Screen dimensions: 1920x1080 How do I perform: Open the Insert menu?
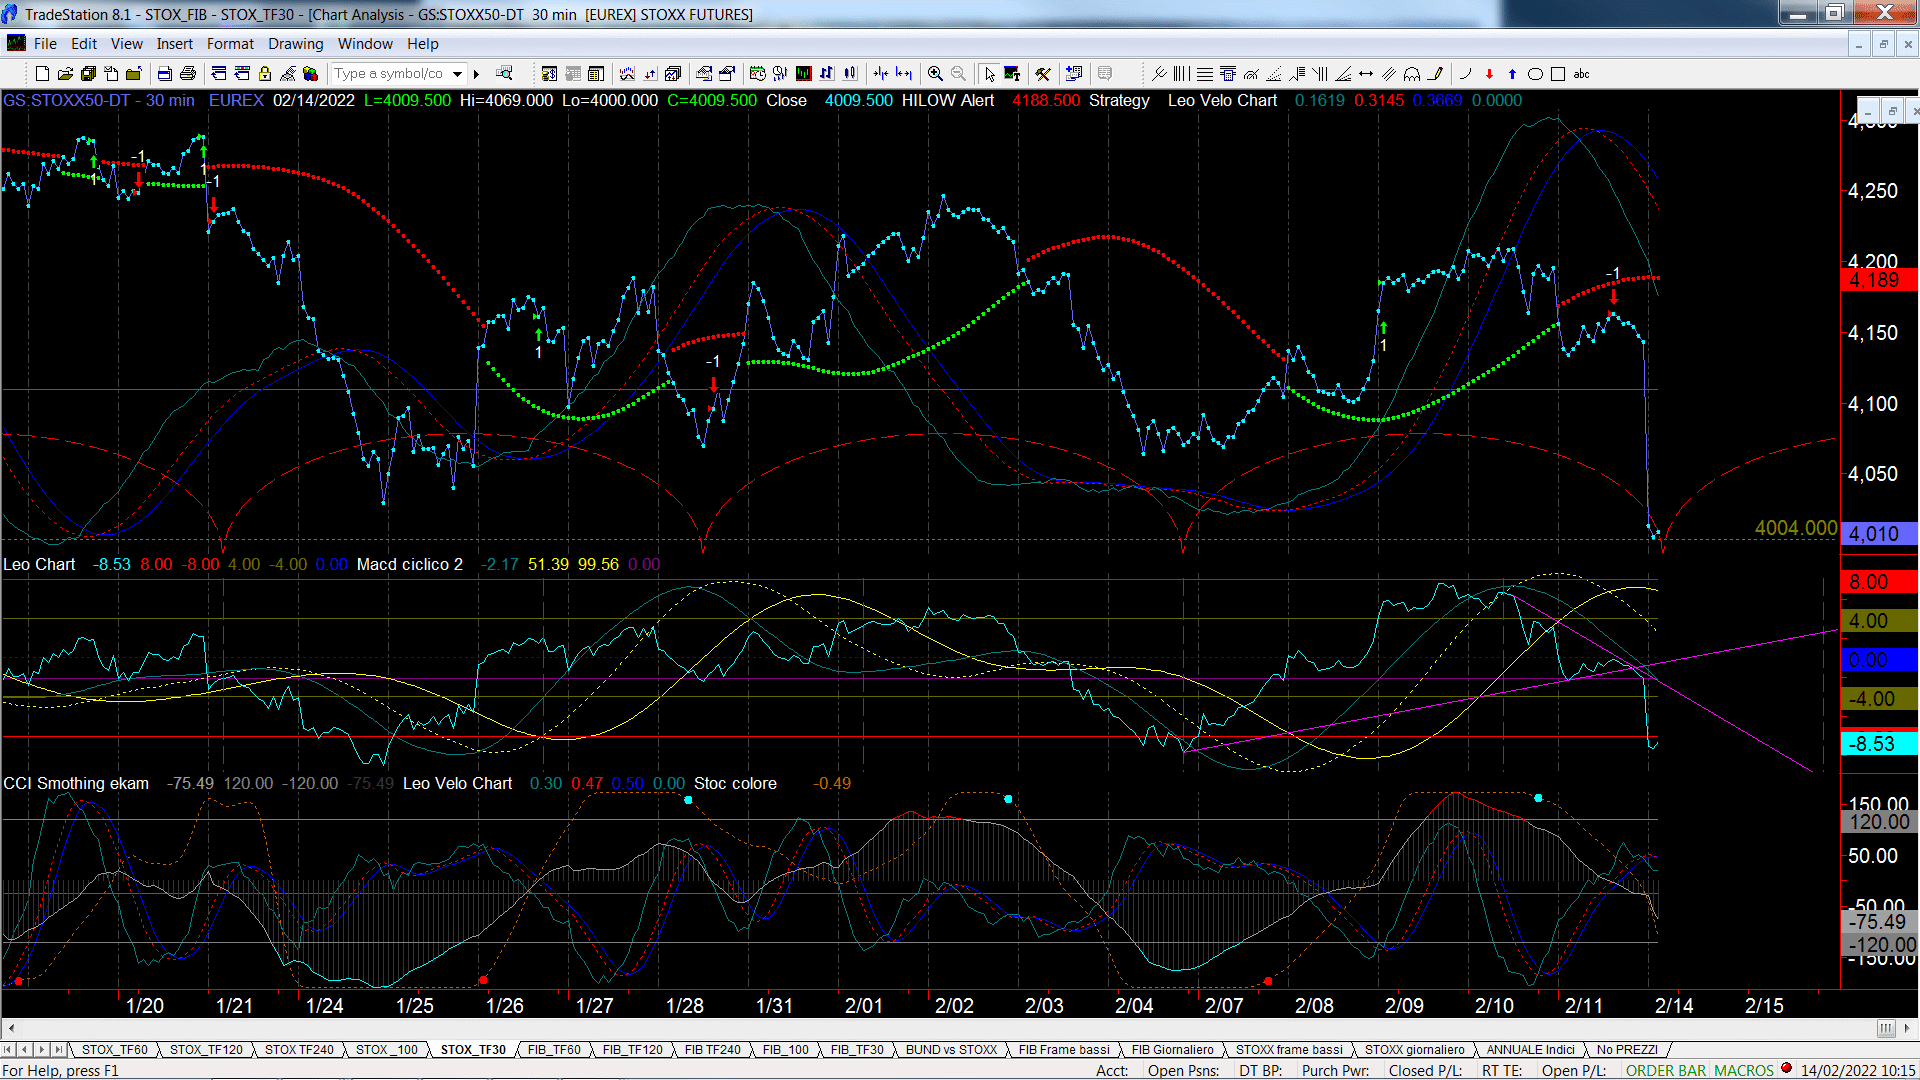coord(175,44)
